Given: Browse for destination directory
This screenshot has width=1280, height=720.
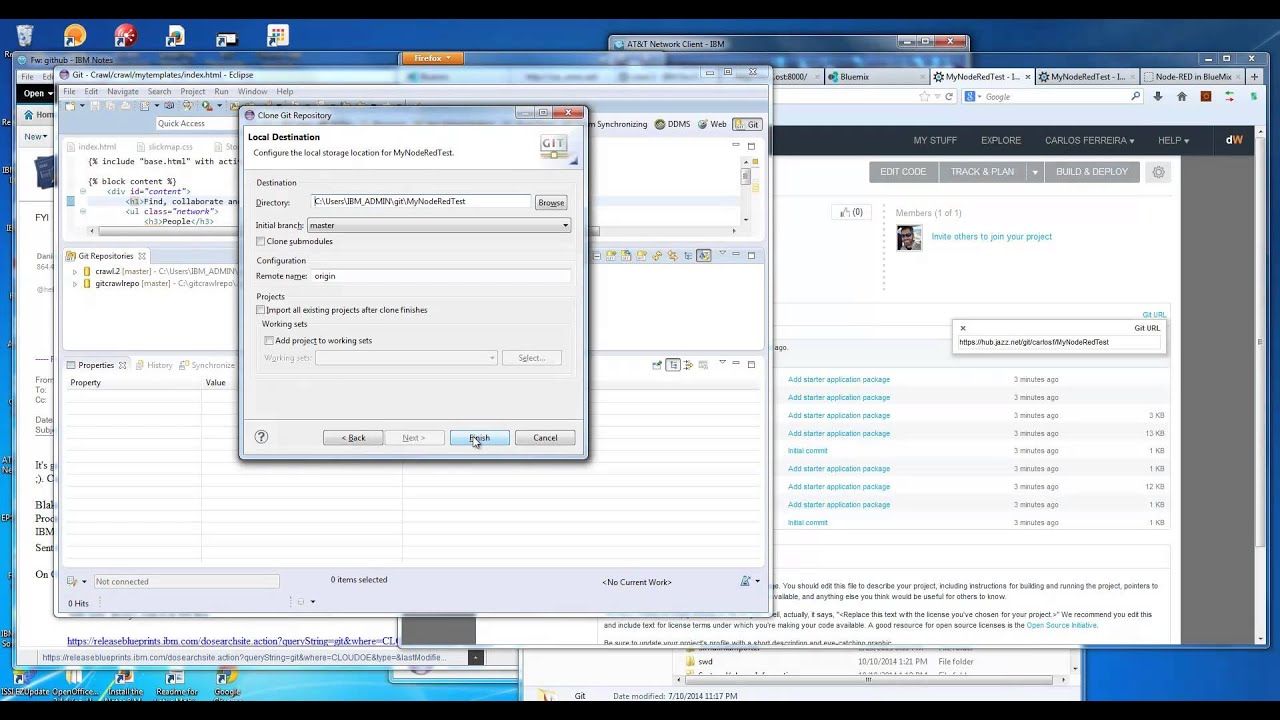Looking at the screenshot, I should (x=551, y=203).
